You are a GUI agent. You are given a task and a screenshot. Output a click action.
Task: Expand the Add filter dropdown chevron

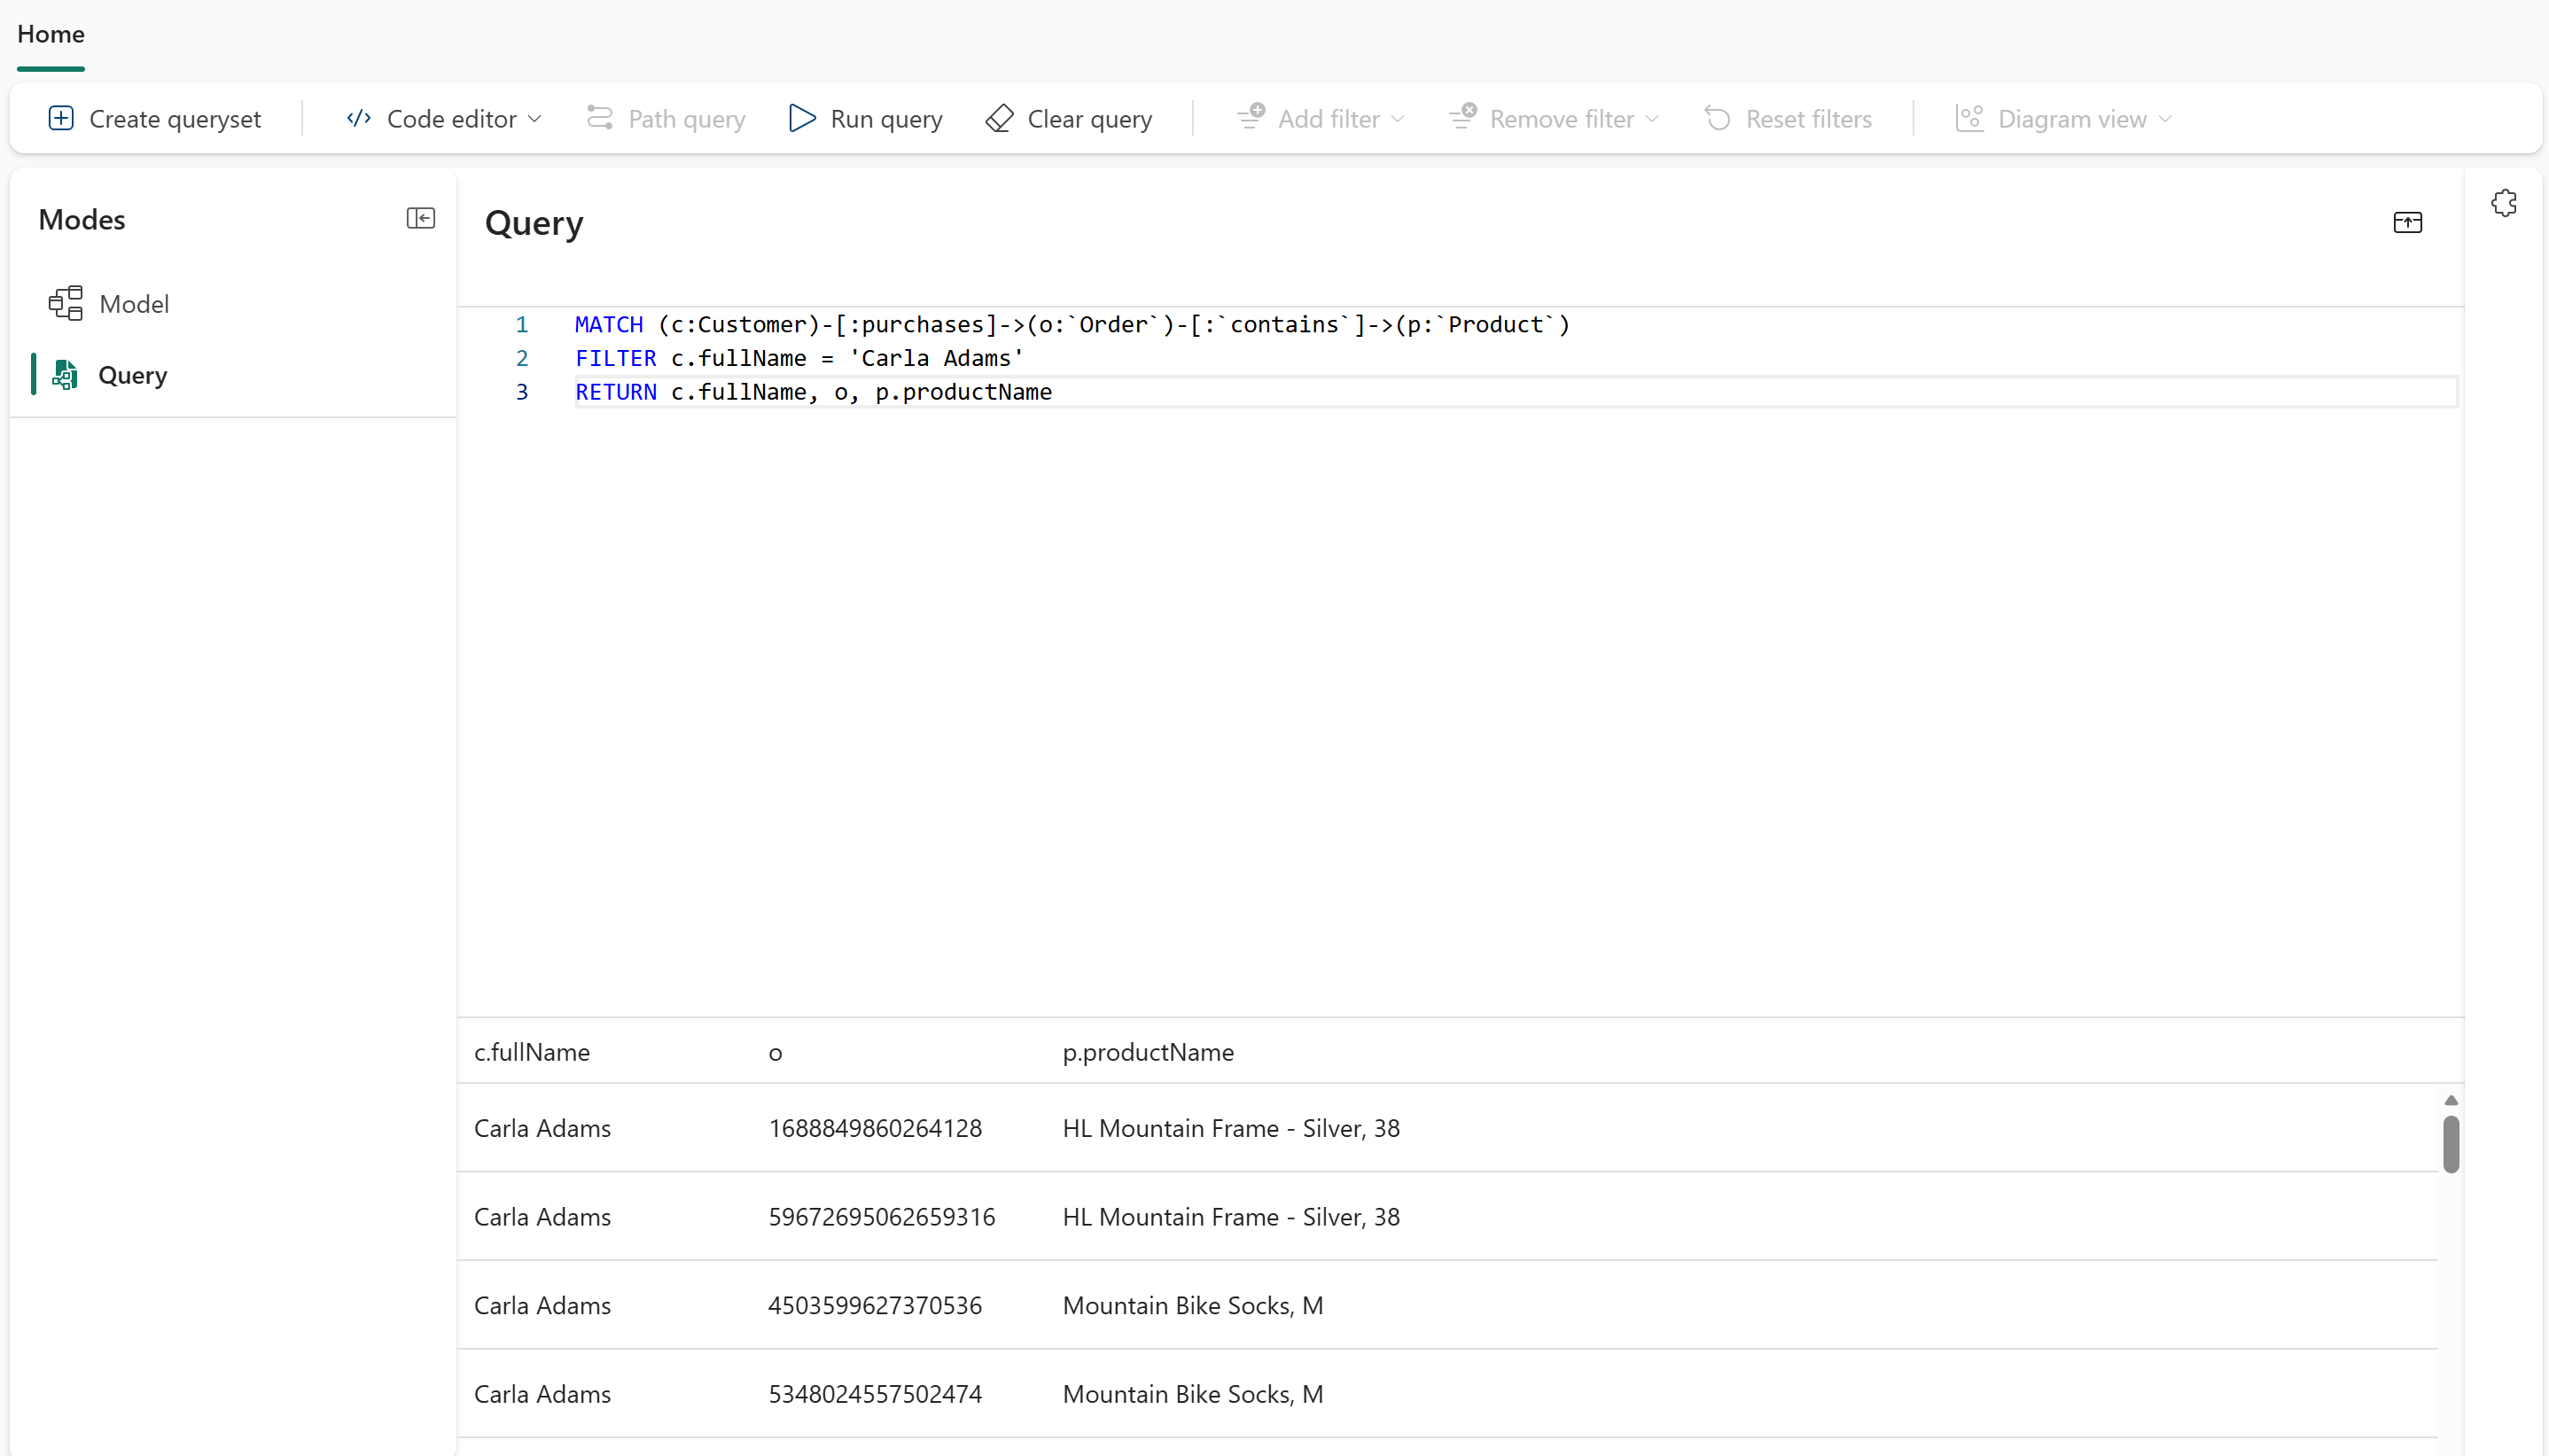pyautogui.click(x=1397, y=119)
